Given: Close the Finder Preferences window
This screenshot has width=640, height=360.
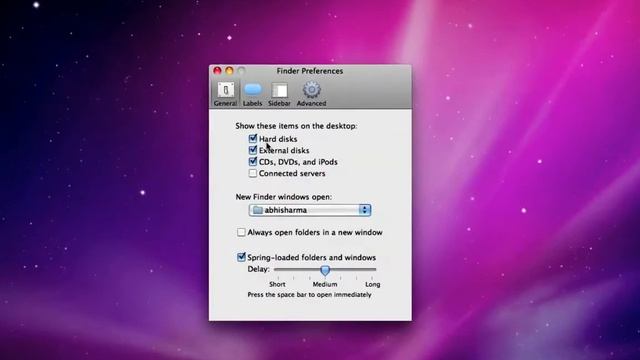Looking at the screenshot, I should click(217, 71).
